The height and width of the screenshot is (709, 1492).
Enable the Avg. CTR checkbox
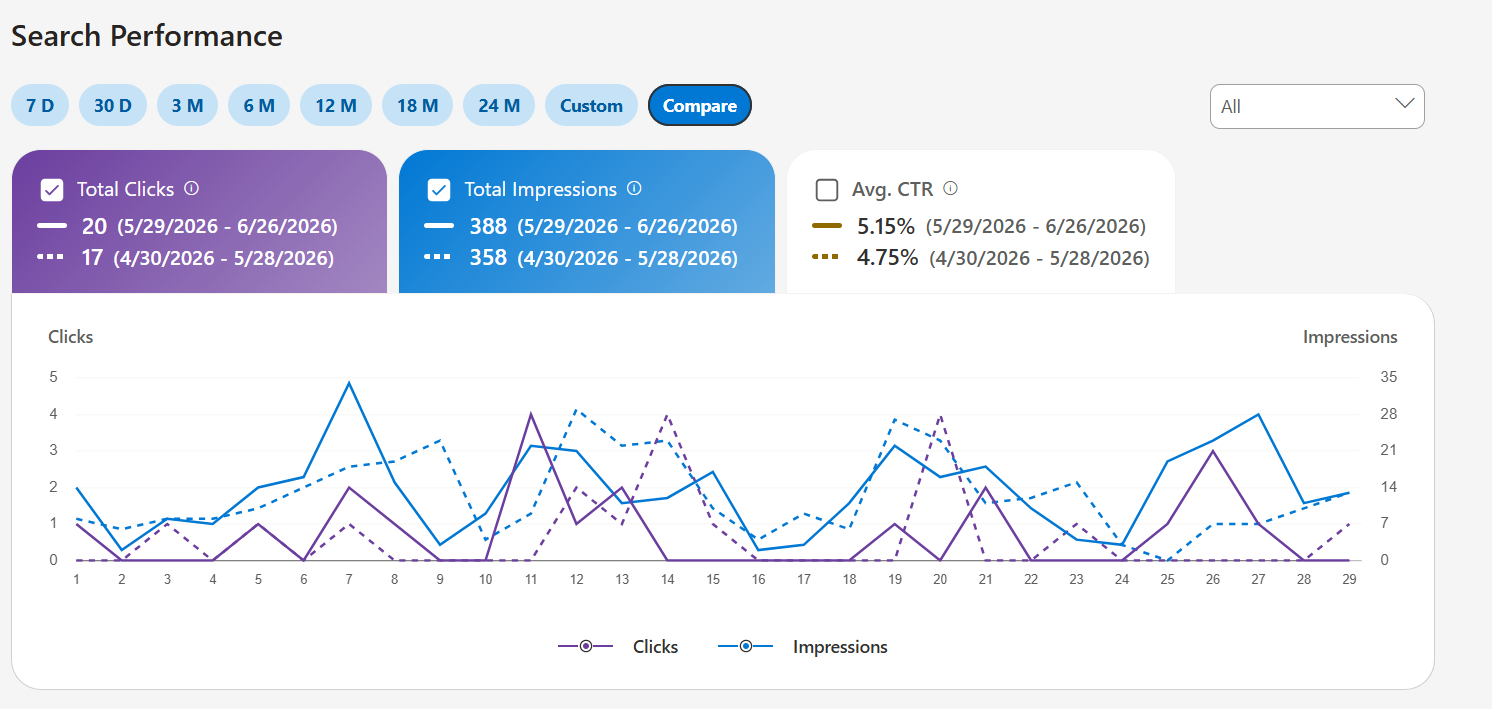point(827,190)
